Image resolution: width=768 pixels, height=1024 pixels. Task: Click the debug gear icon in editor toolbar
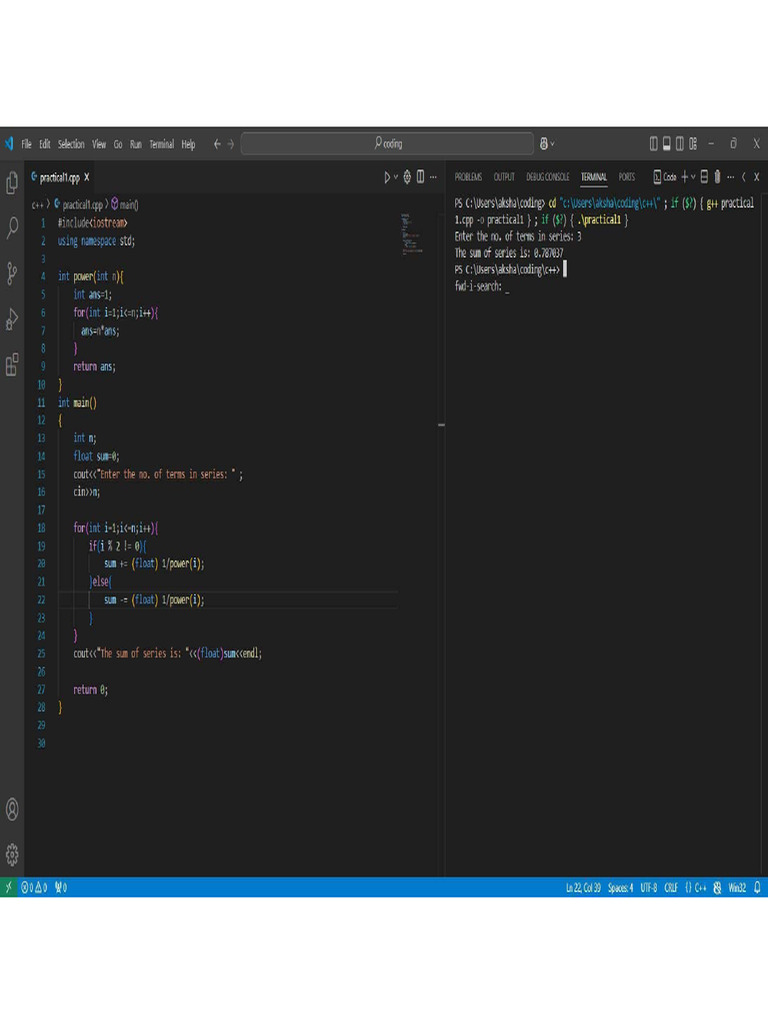coord(407,177)
